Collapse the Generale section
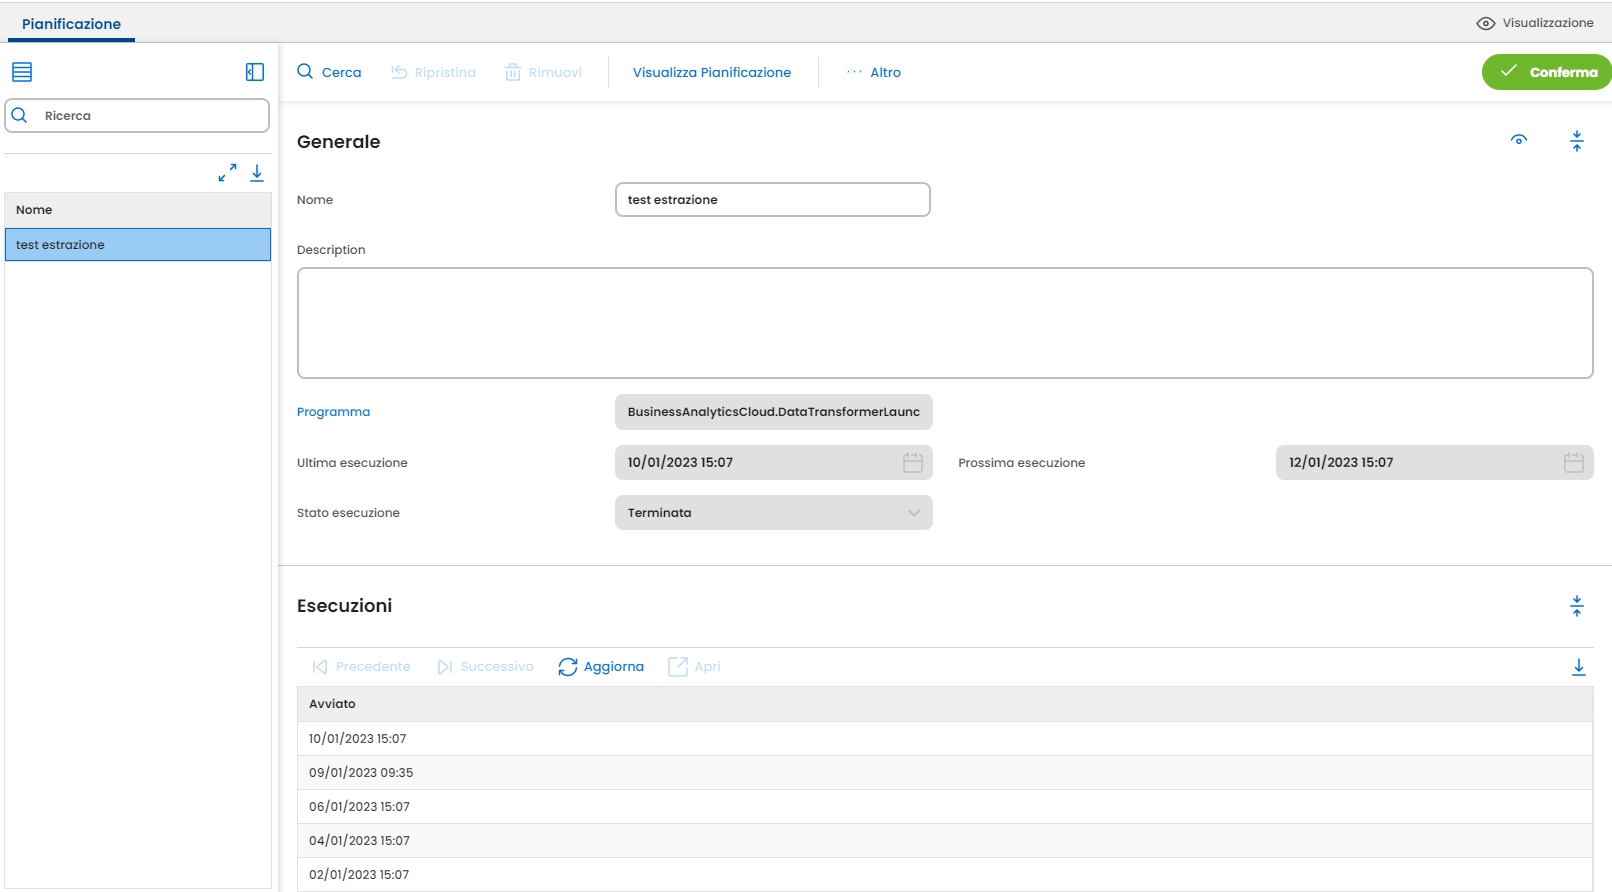This screenshot has width=1612, height=892. point(1576,141)
